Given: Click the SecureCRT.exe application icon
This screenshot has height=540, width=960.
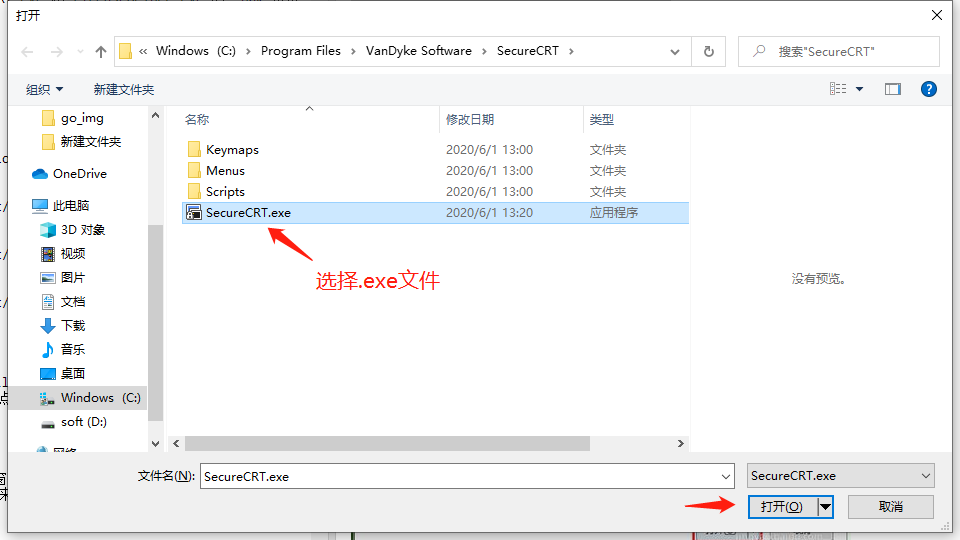Looking at the screenshot, I should click(x=193, y=212).
